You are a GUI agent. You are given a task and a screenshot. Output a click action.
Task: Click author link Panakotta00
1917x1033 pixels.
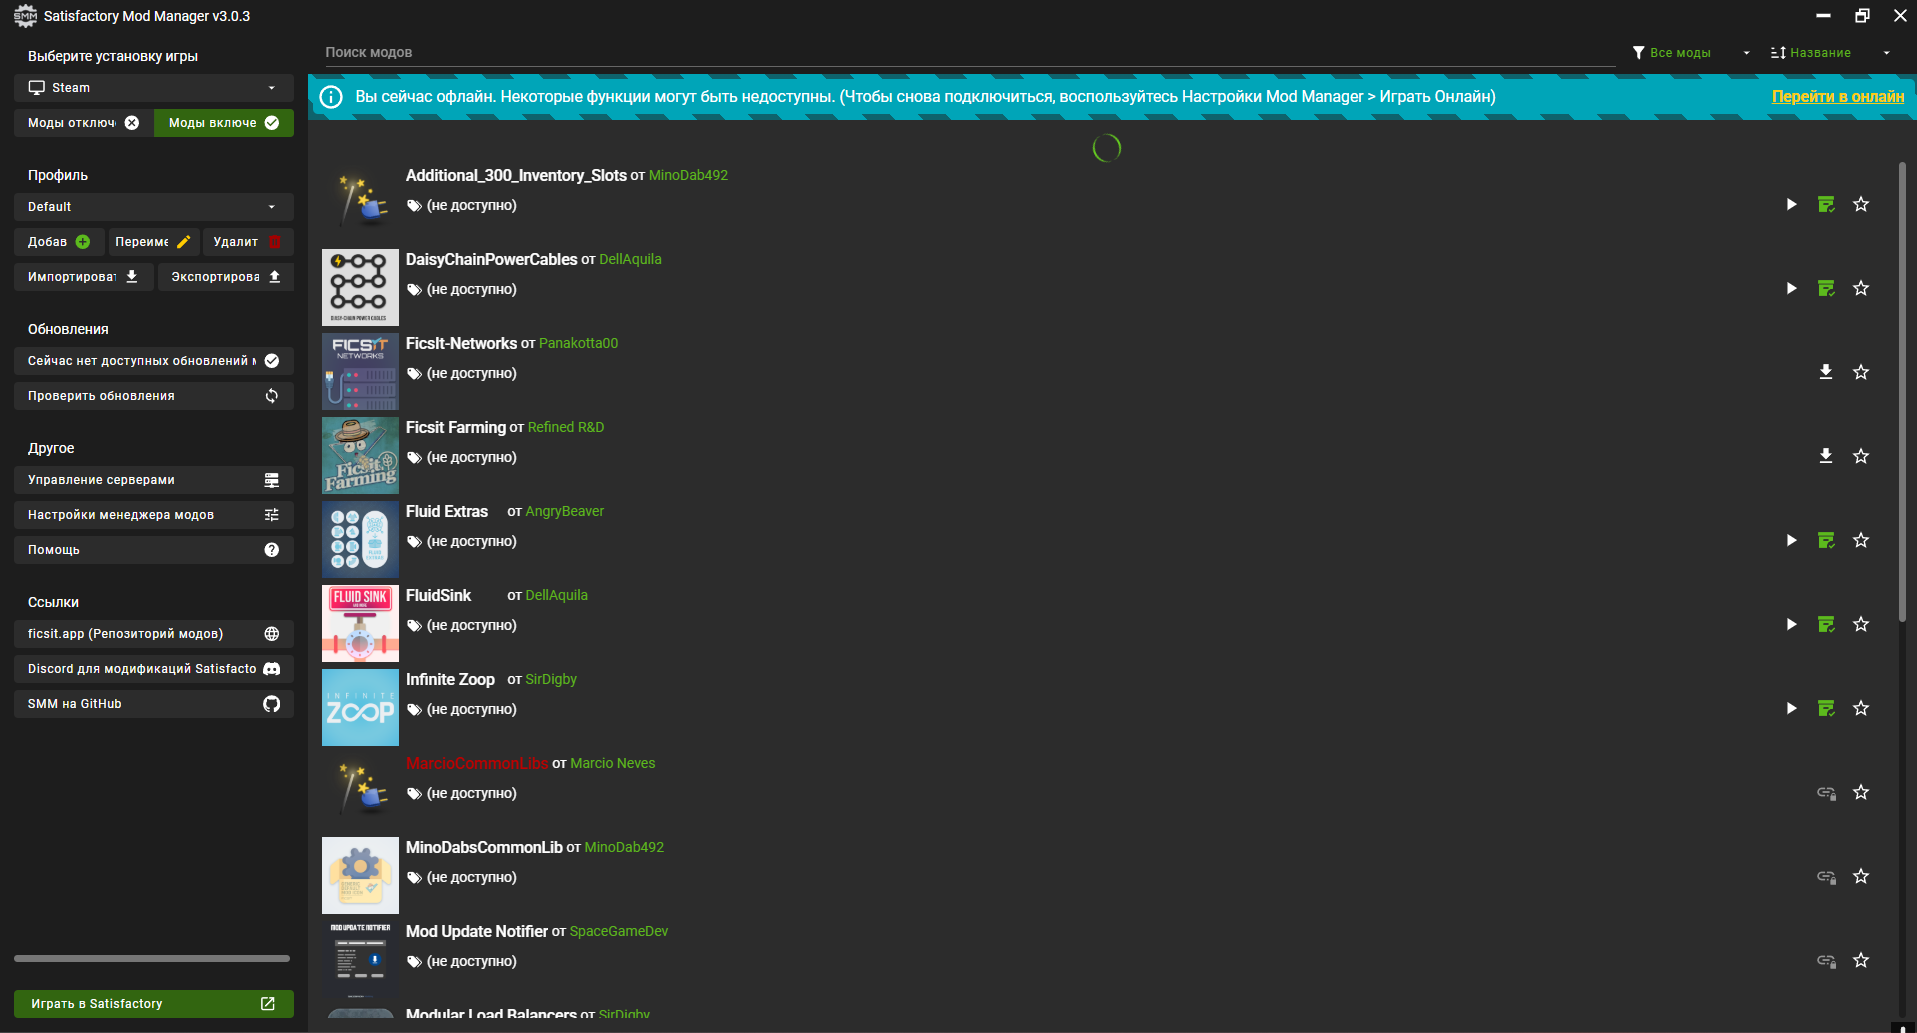click(x=578, y=343)
